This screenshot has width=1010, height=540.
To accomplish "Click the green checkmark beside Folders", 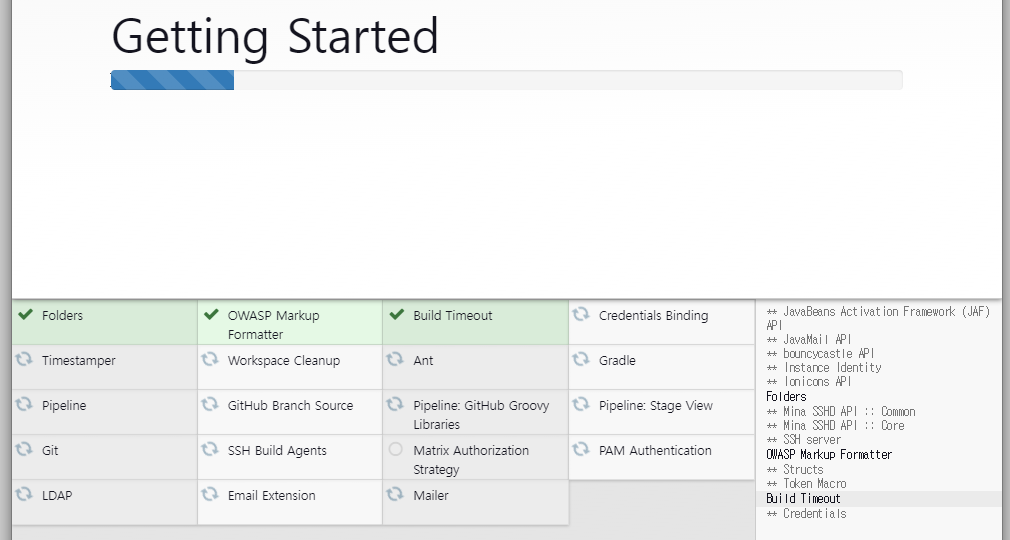I will (25, 314).
